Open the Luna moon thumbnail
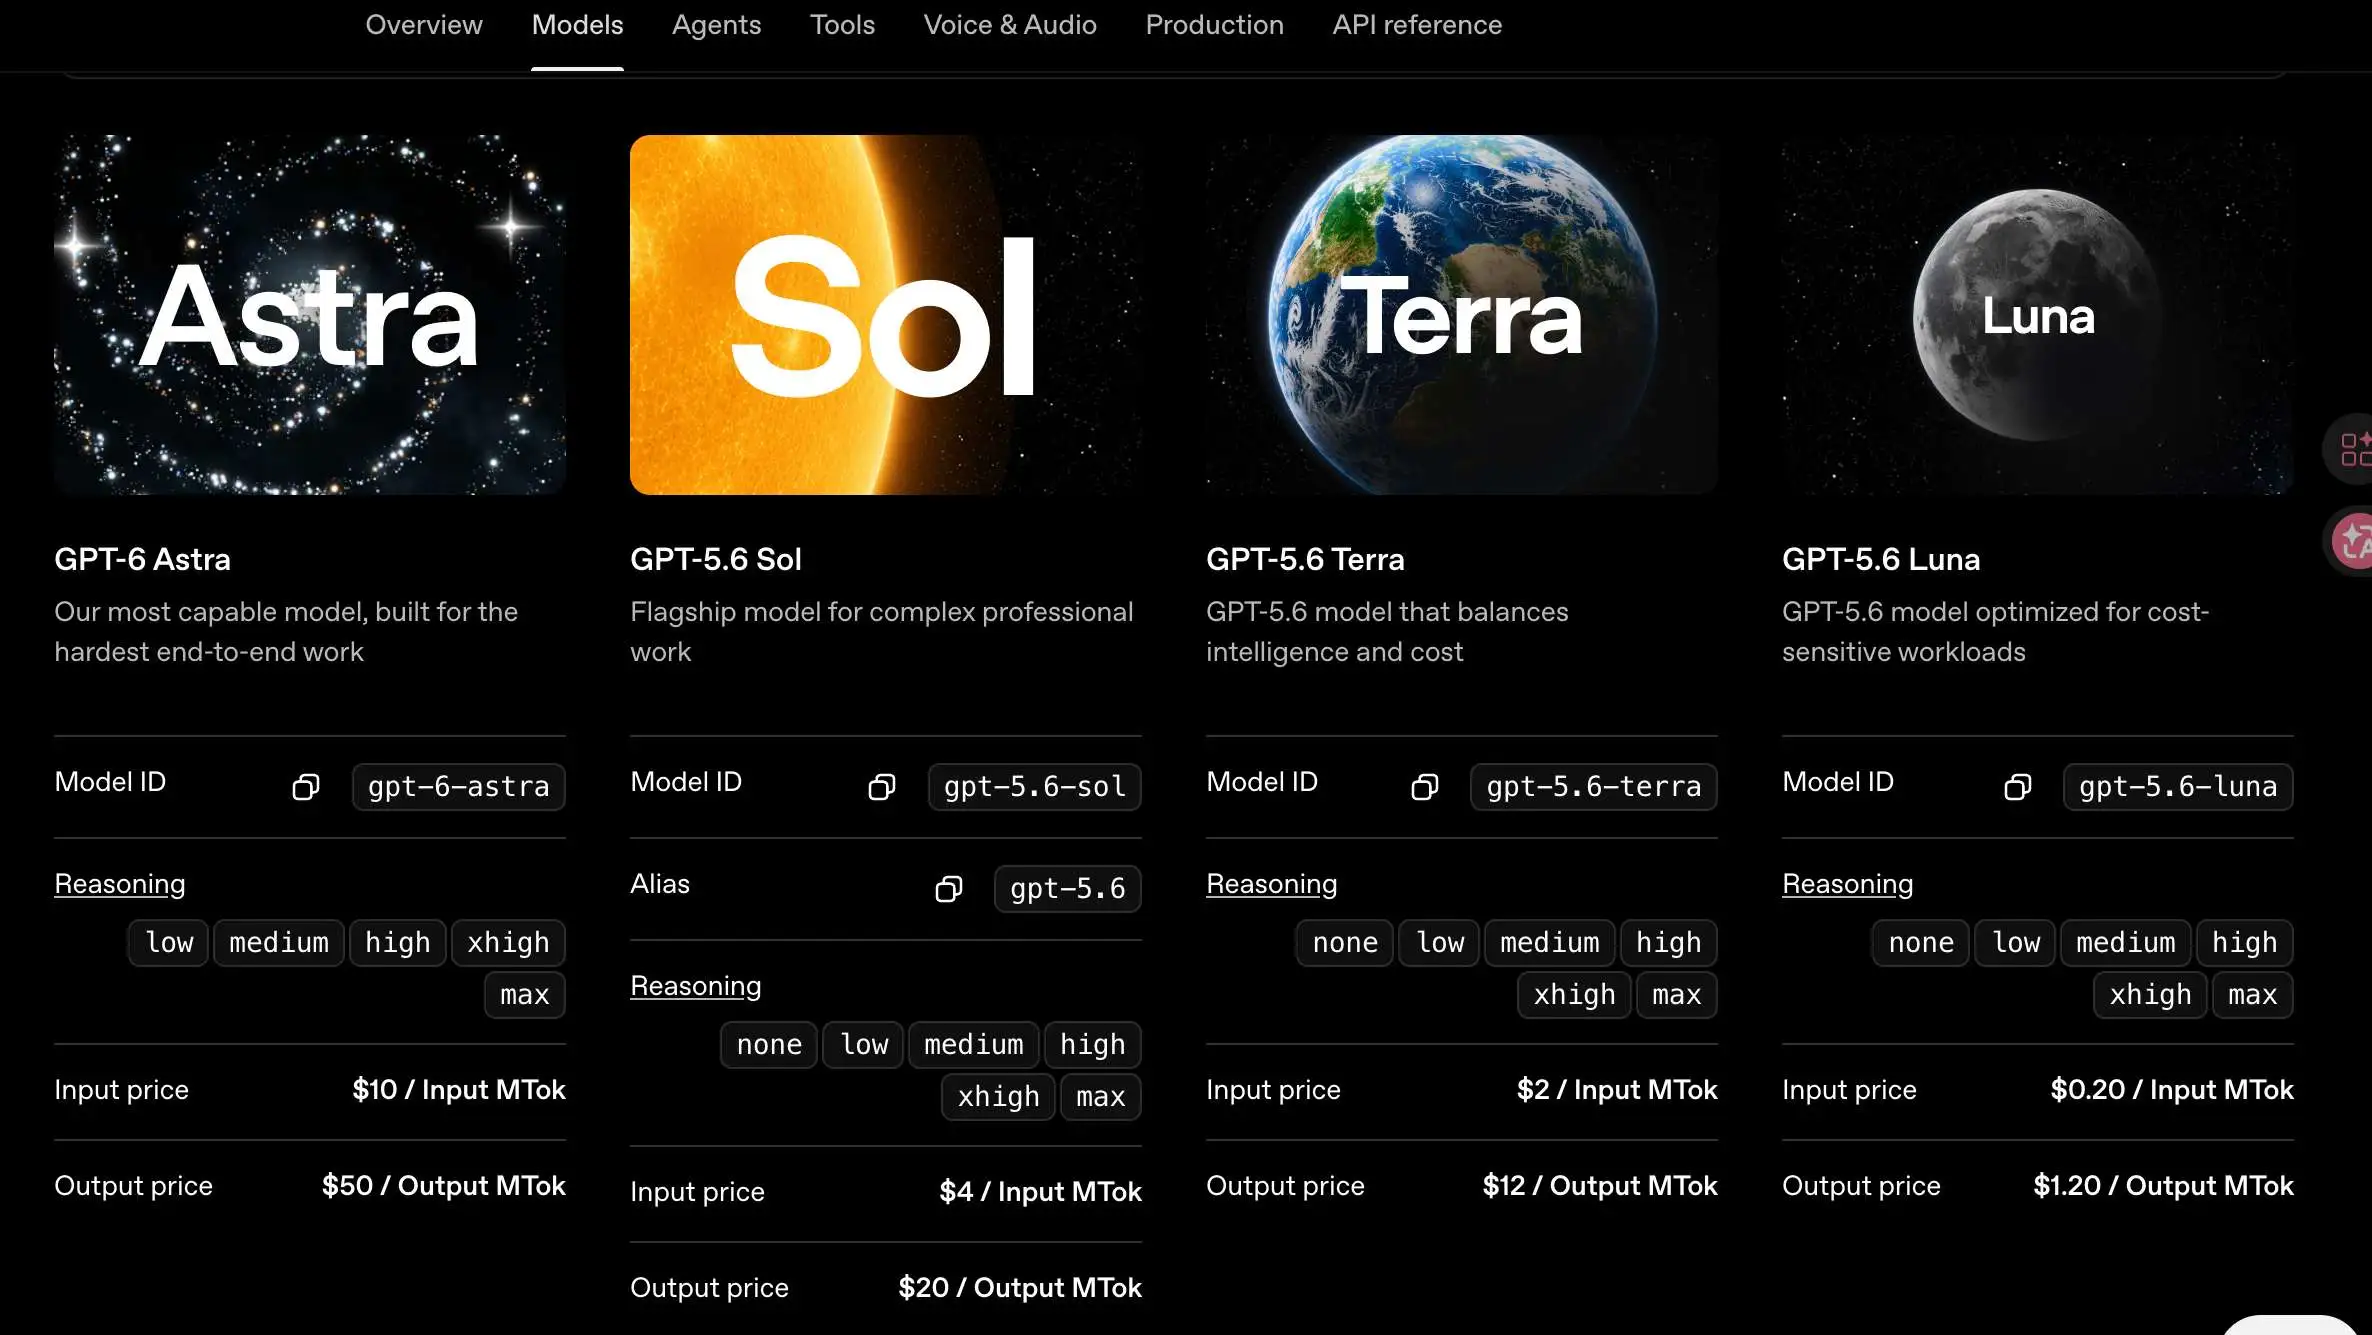This screenshot has width=2372, height=1335. coord(2038,315)
